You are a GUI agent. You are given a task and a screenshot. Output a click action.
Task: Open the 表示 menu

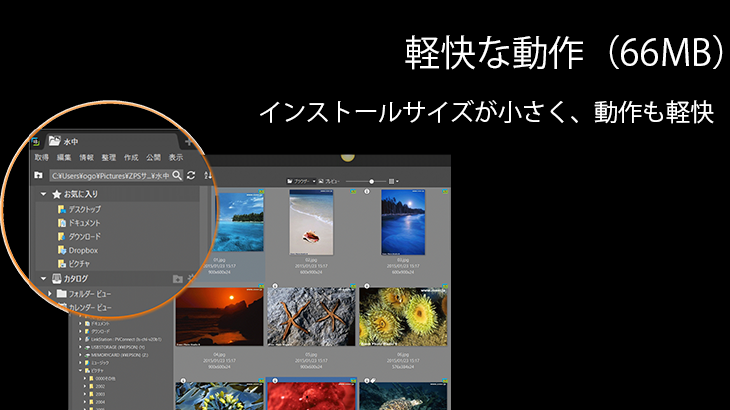(176, 157)
